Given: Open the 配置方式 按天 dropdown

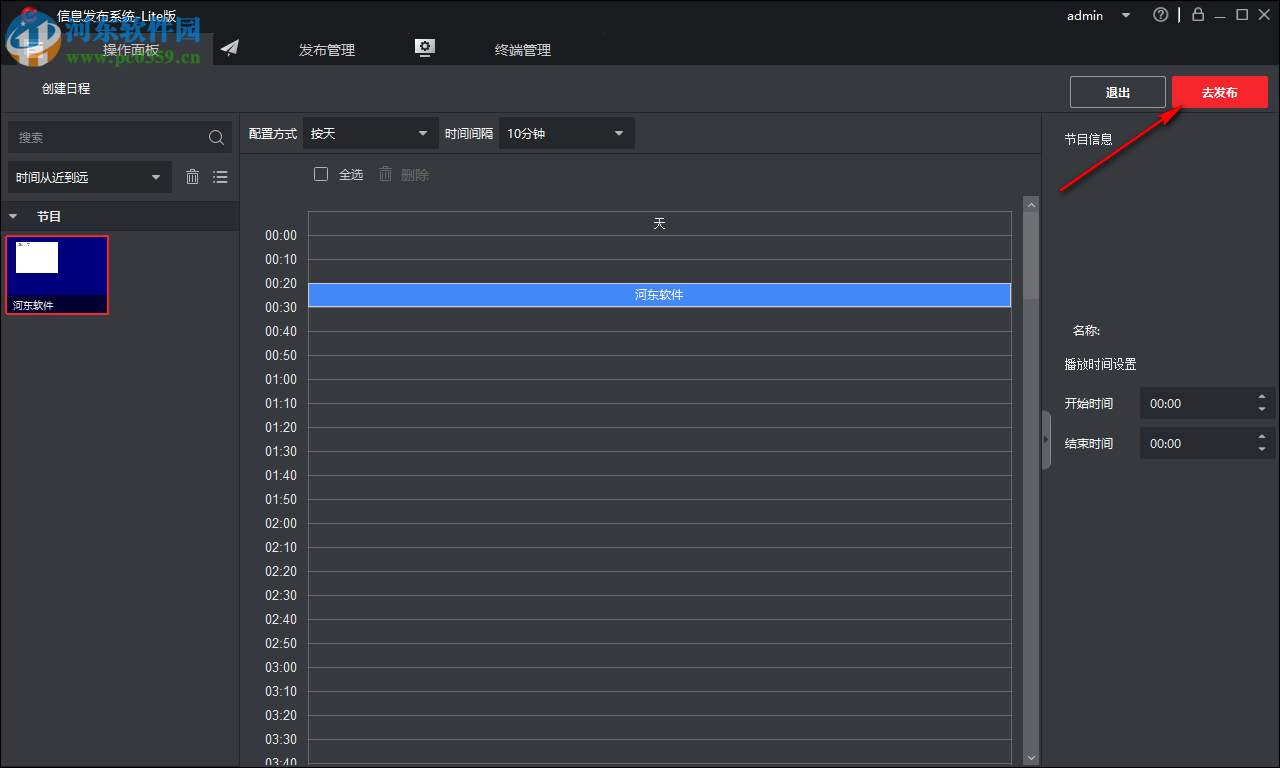Looking at the screenshot, I should (x=370, y=132).
